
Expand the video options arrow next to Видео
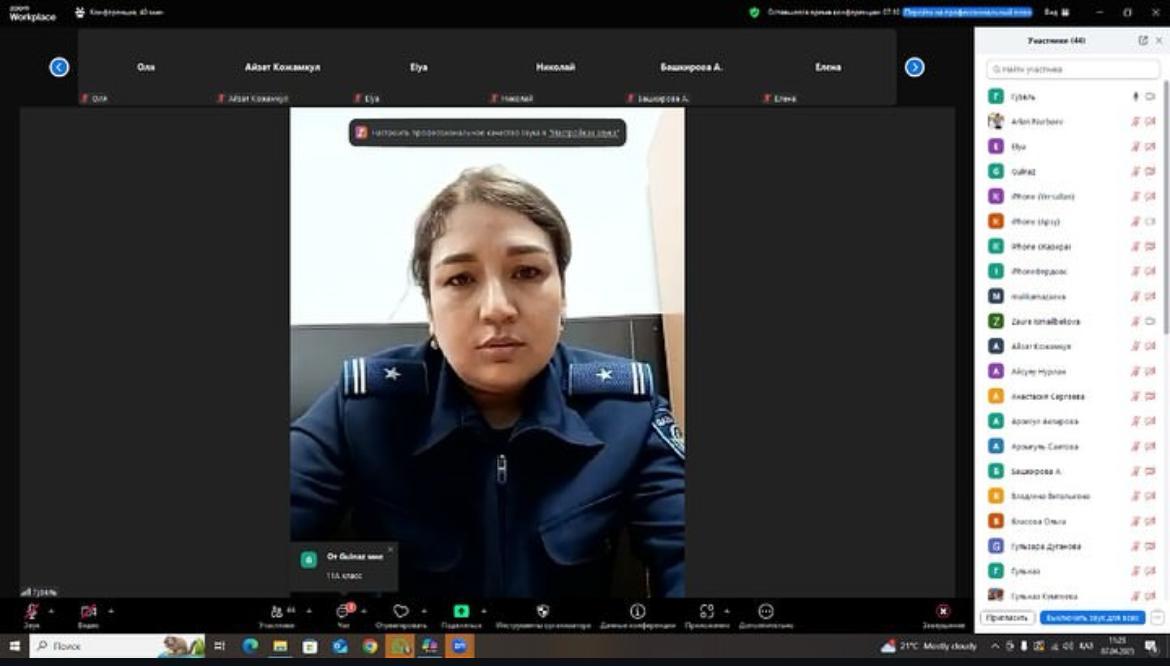111,610
